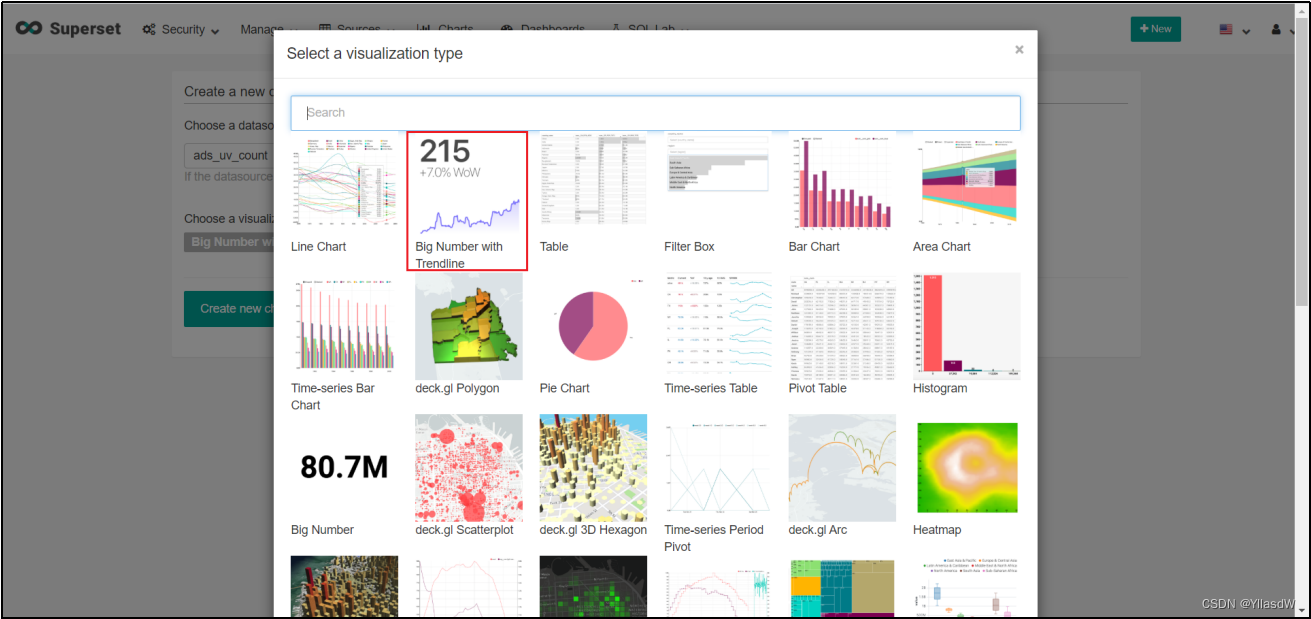Click the Pie Chart label text
The image size is (1311, 619).
[565, 388]
